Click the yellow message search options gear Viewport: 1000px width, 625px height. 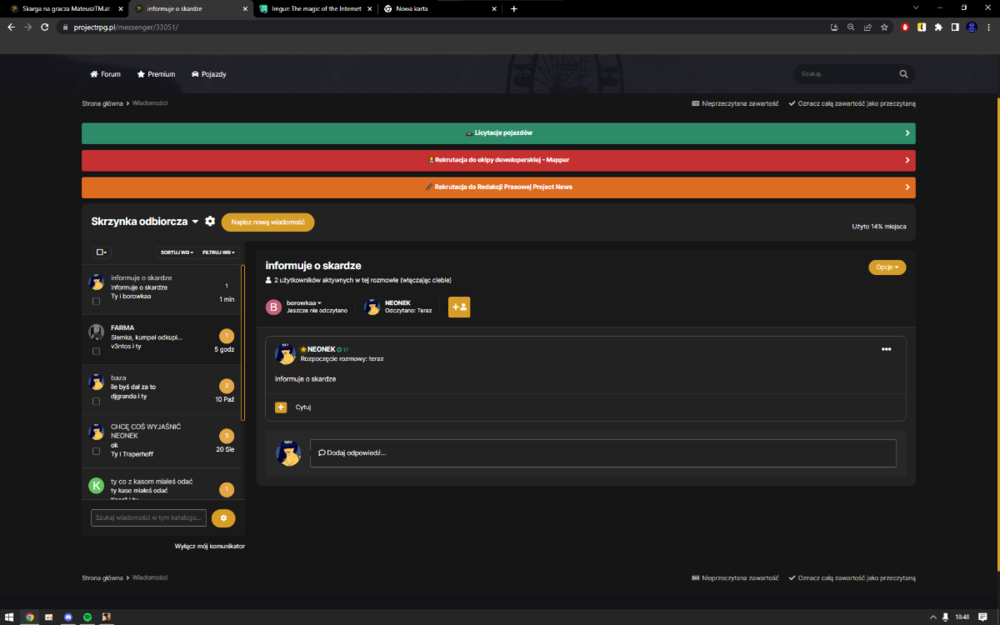(223, 518)
